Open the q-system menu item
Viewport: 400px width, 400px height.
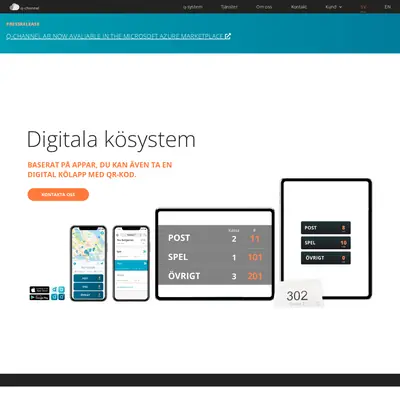tap(193, 7)
